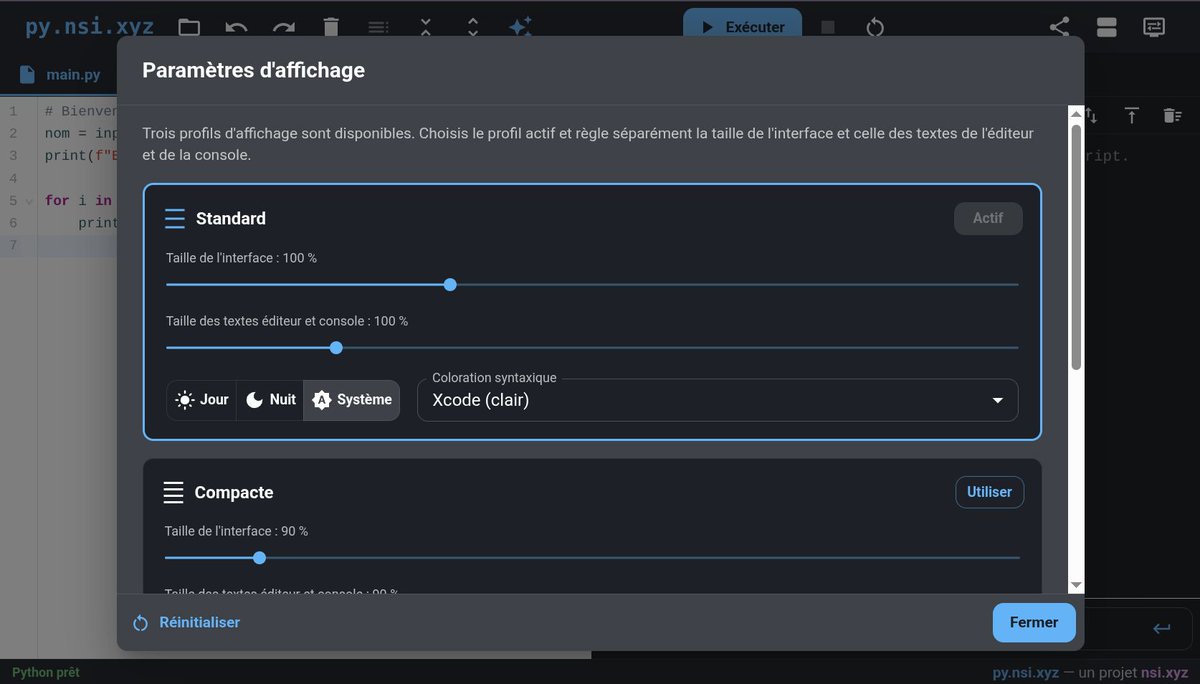Click the restart circular arrow icon
Image resolution: width=1200 pixels, height=684 pixels.
(875, 27)
